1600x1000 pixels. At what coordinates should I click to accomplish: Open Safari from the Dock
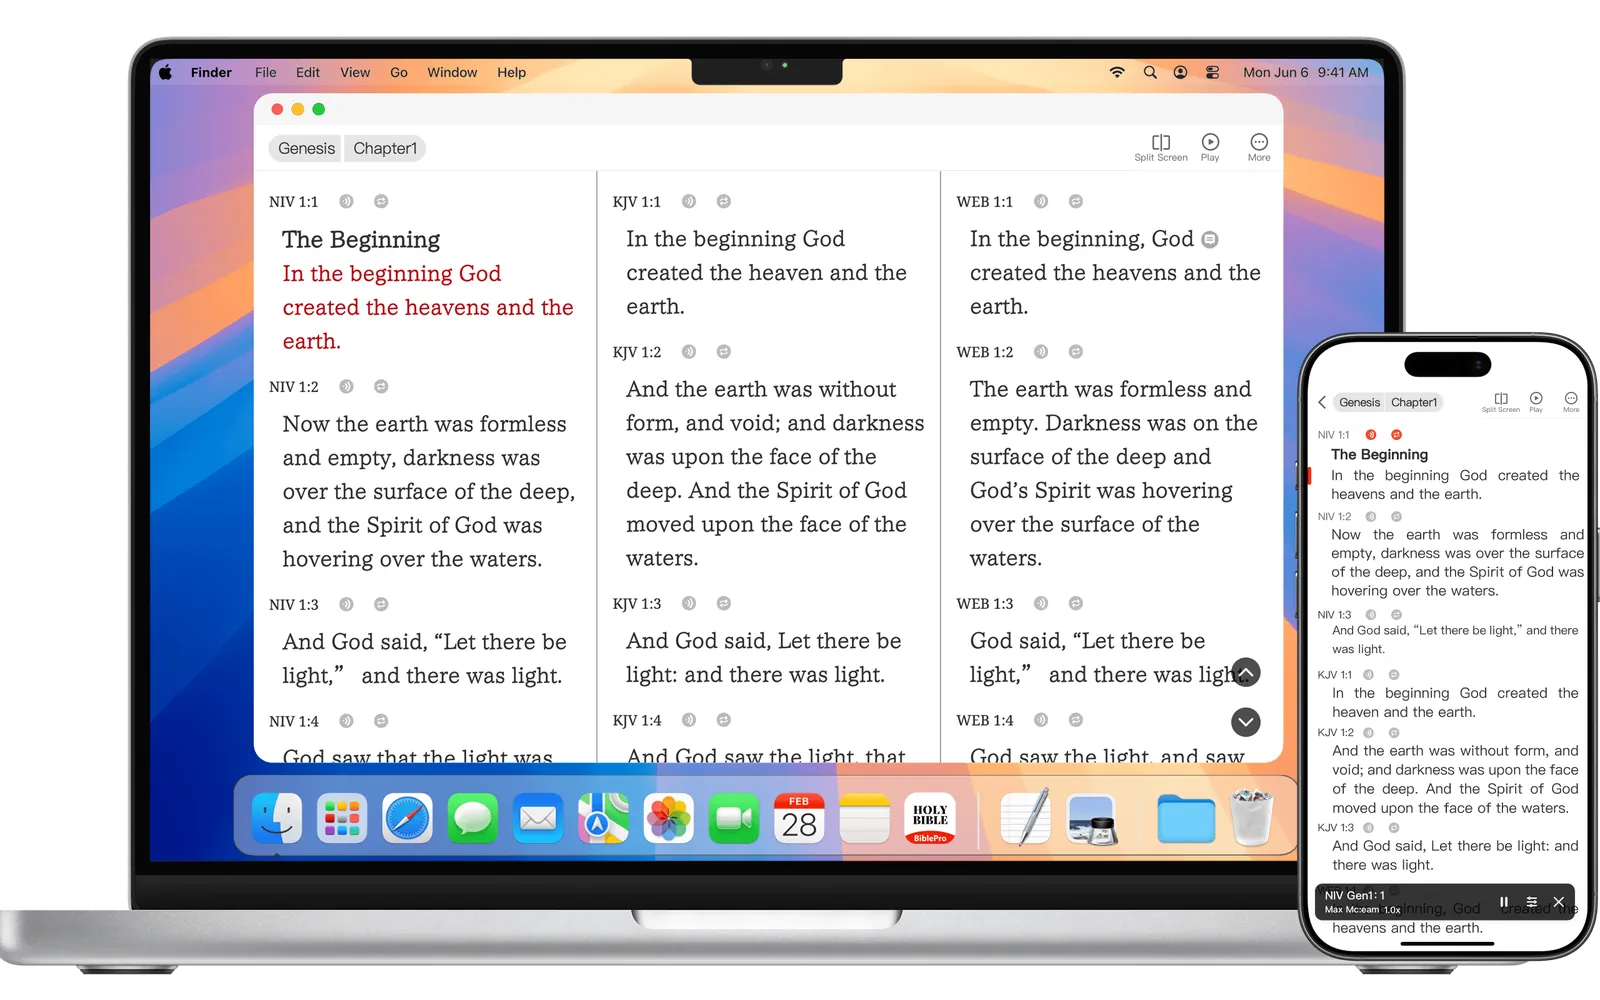click(408, 820)
